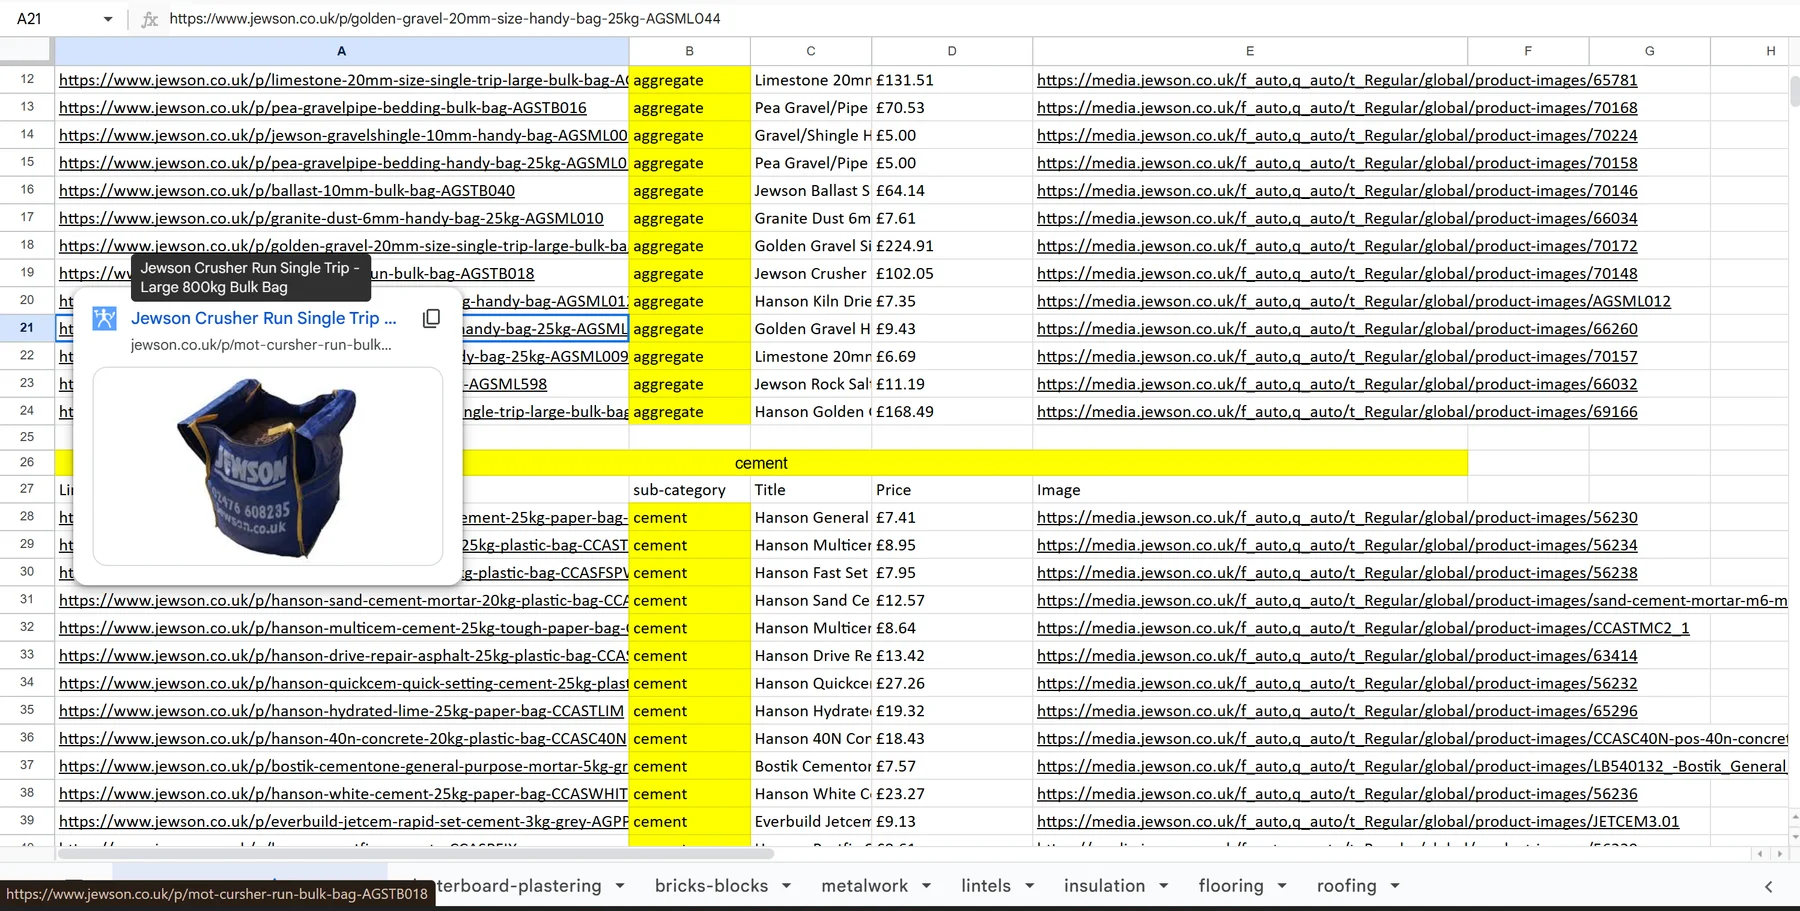Select the £224.91 price cell
The height and width of the screenshot is (911, 1800).
coord(951,246)
